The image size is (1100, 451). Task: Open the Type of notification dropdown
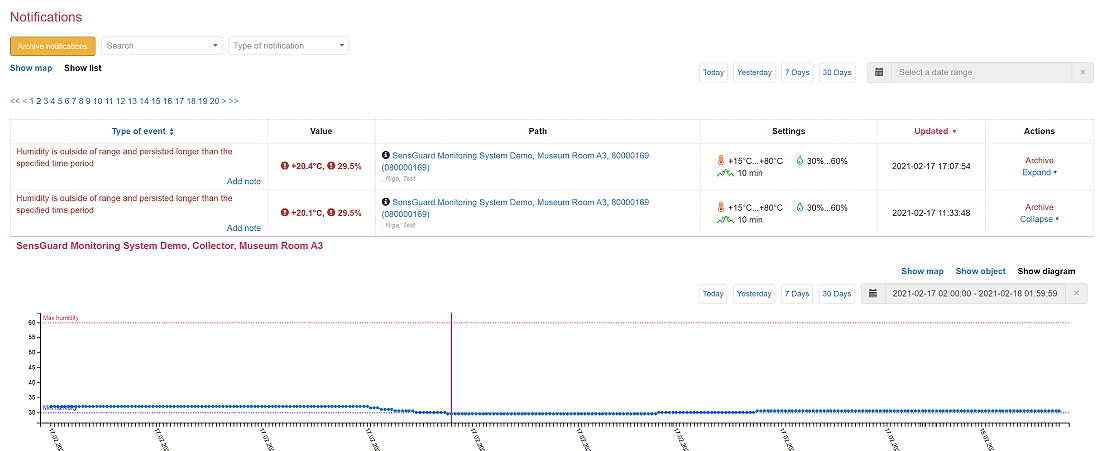288,46
